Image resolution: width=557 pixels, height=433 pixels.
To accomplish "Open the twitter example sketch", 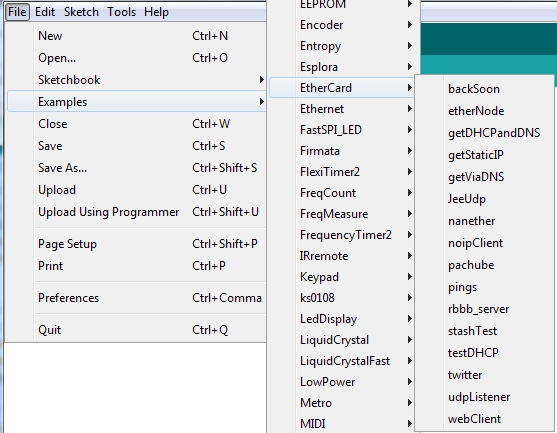I will click(x=484, y=375).
